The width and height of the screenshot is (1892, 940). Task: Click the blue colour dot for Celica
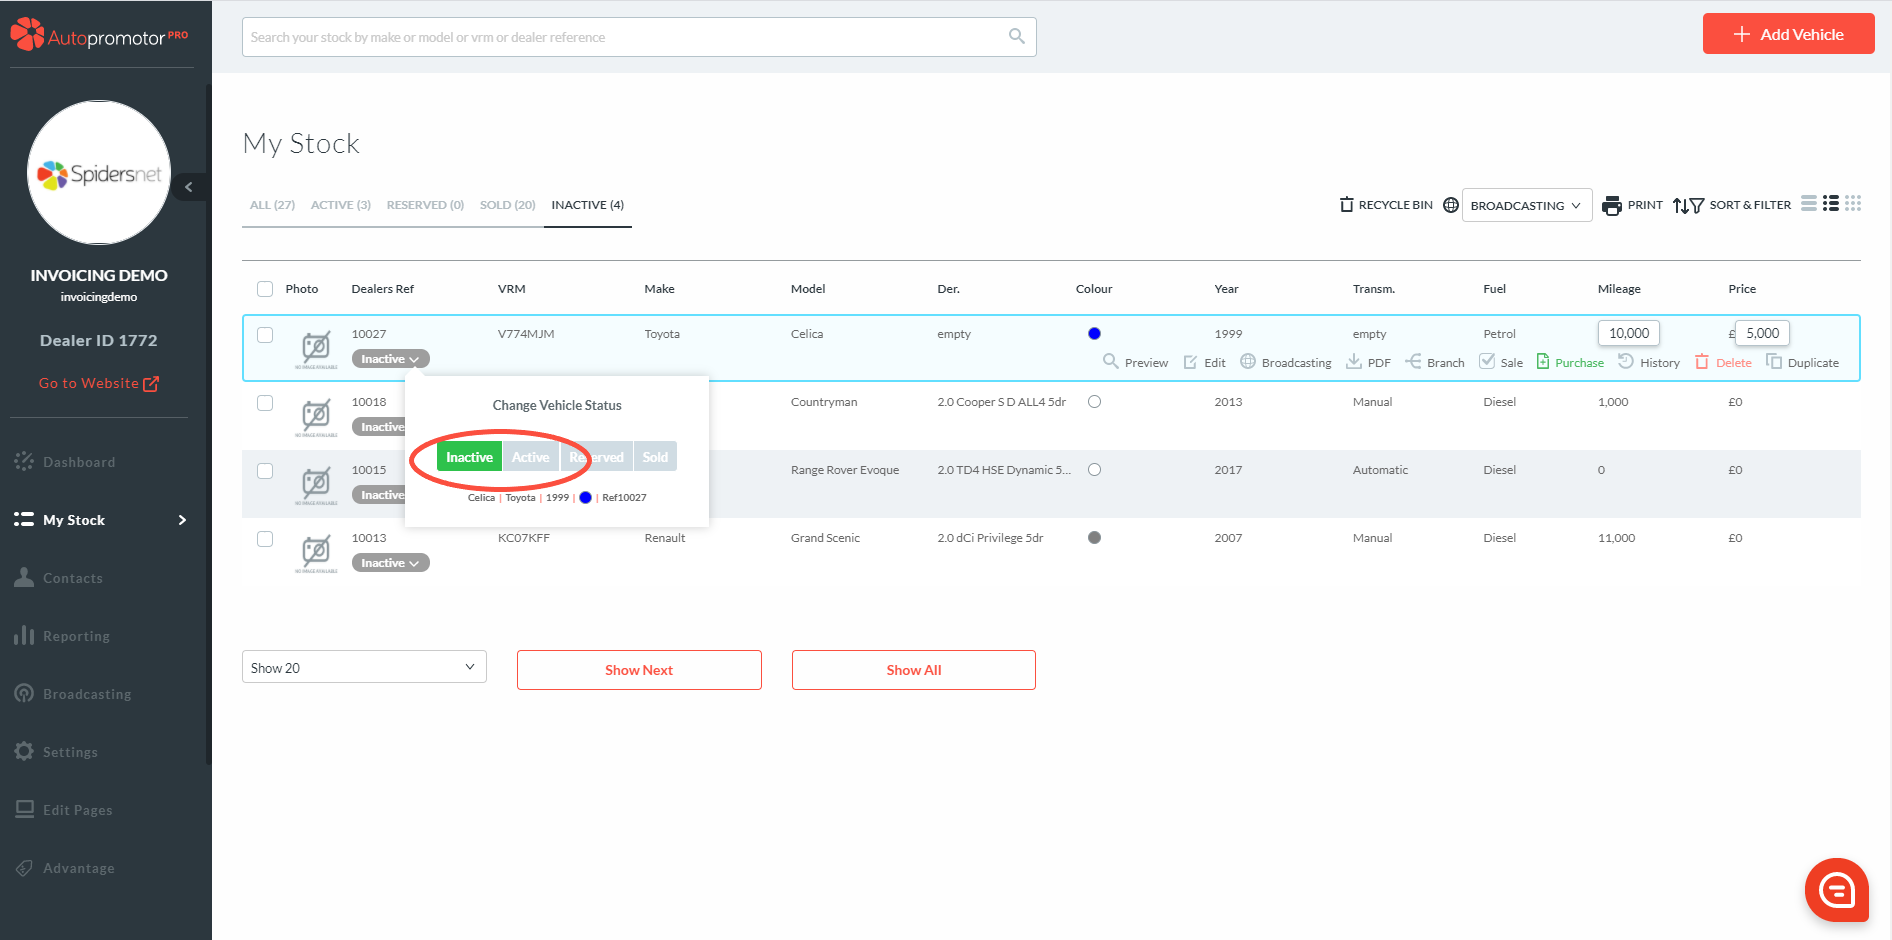(x=1094, y=334)
